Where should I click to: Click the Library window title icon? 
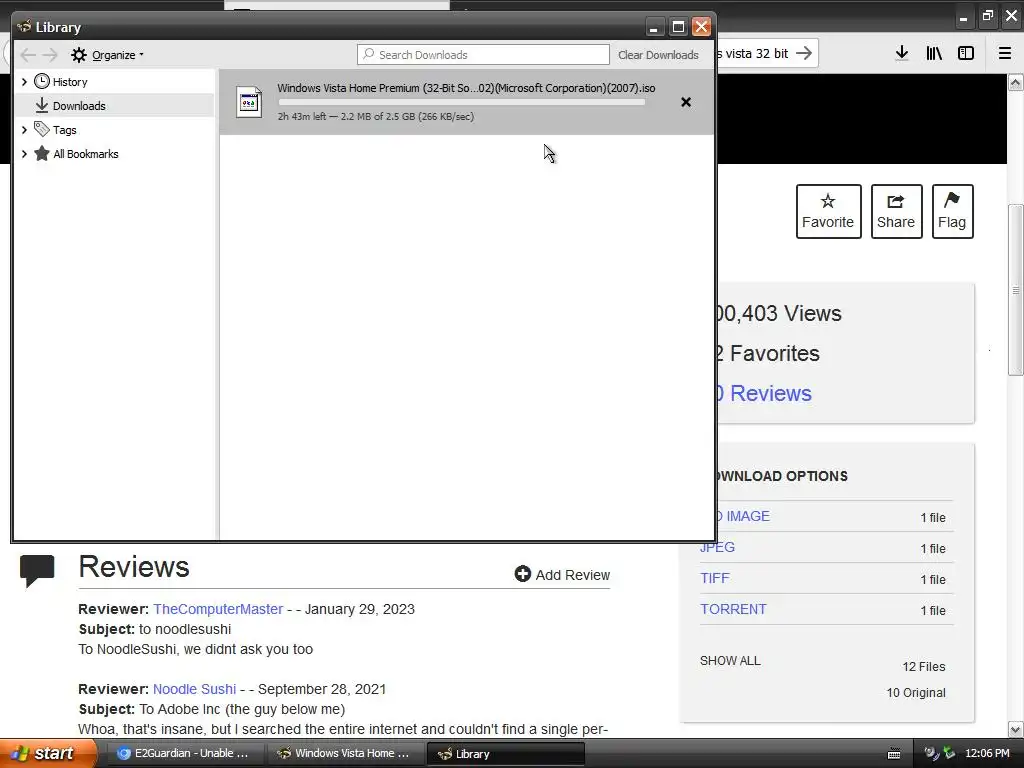[x=24, y=27]
